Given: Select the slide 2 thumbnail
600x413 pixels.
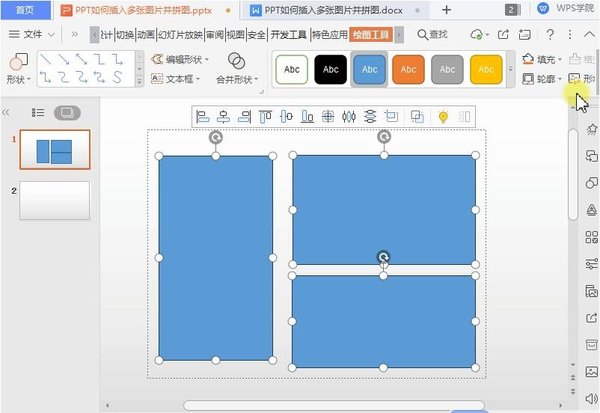Looking at the screenshot, I should [x=54, y=200].
